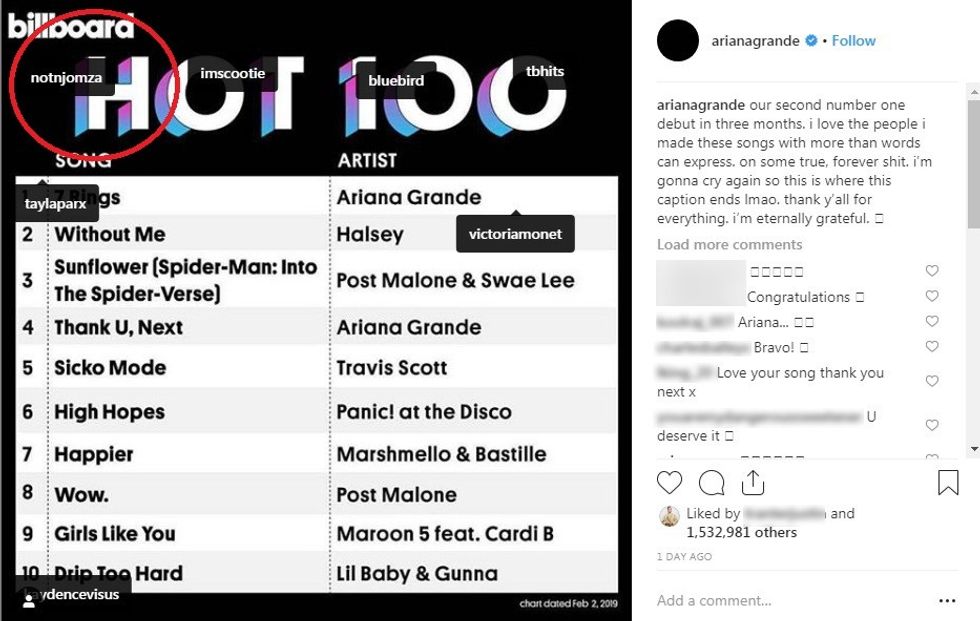Like the post with the heart icon
The width and height of the screenshot is (980, 621).
pos(669,484)
